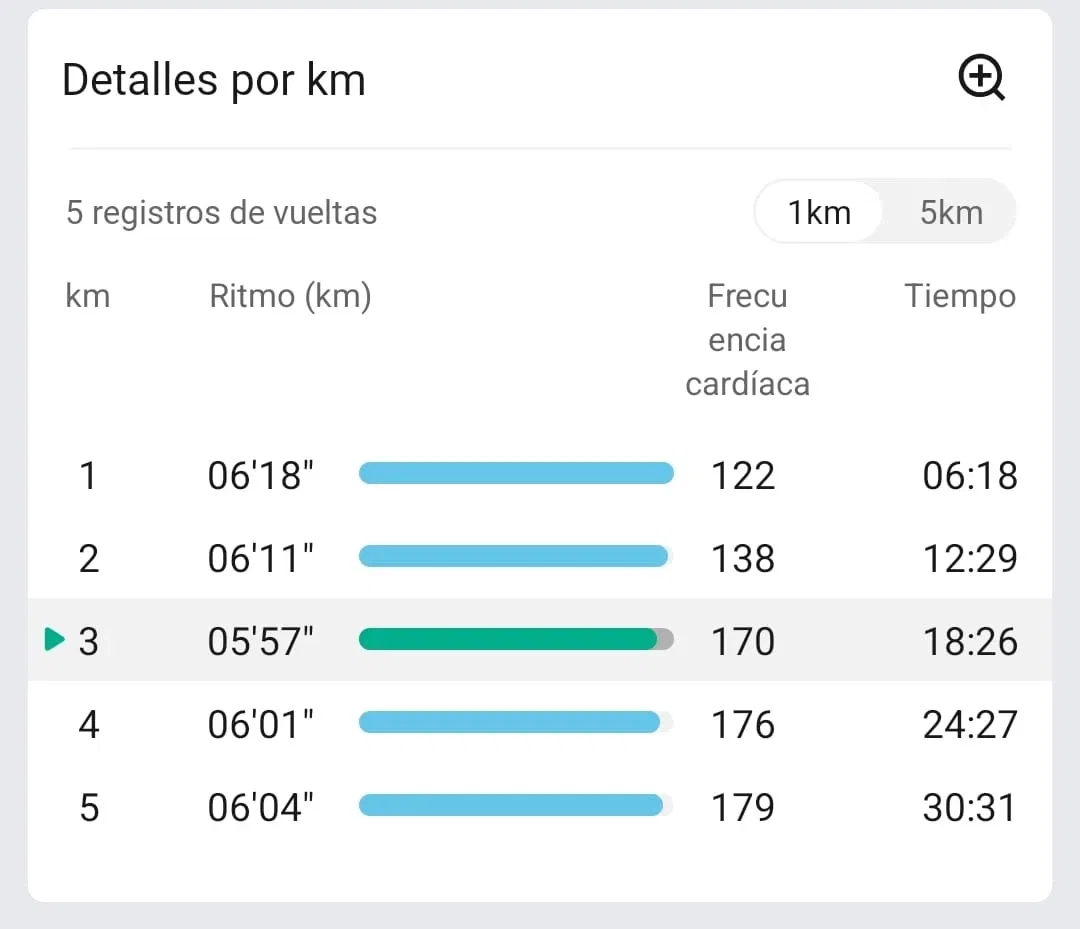The image size is (1080, 929).
Task: Click the 5 registros de vueltas label
Action: point(221,212)
